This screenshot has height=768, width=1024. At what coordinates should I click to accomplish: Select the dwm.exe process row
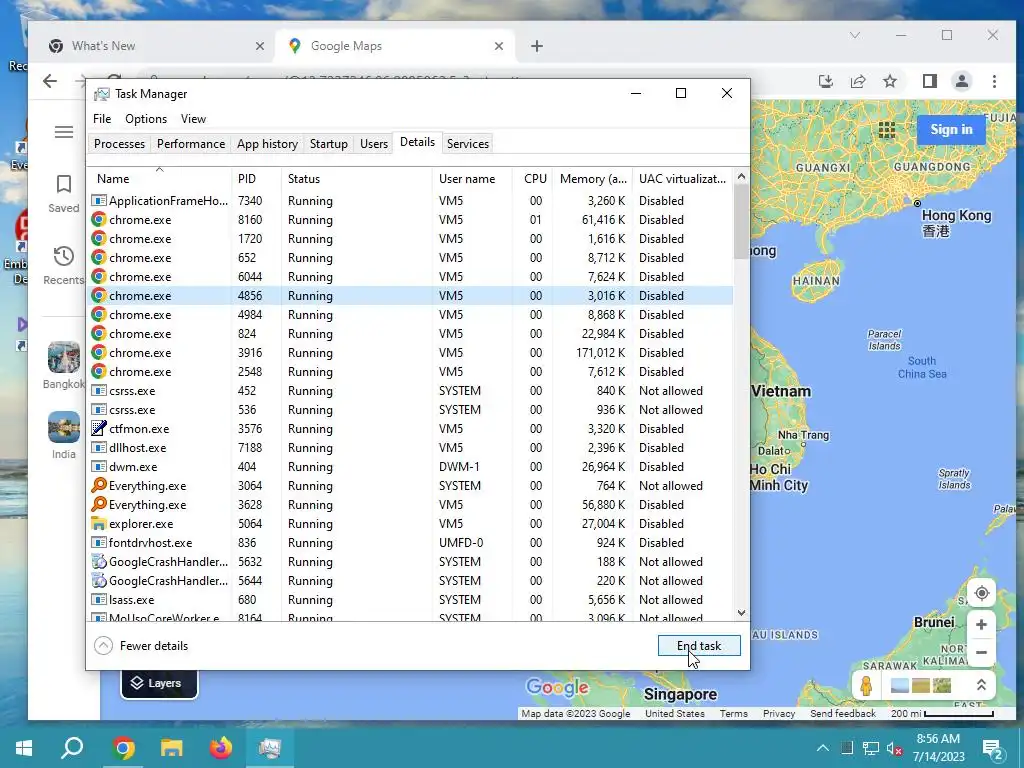[x=410, y=466]
